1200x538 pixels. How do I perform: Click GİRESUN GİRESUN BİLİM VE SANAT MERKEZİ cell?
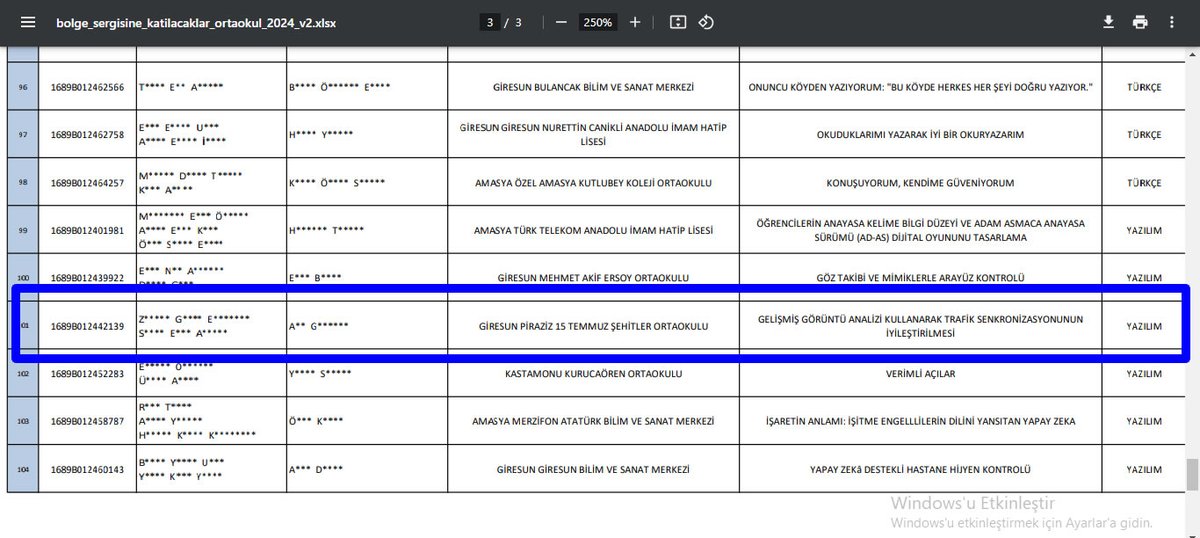pos(593,469)
